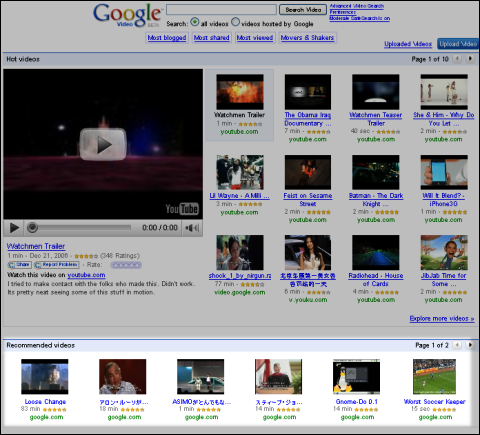
Task: Open the v.youku.com video thumbnail
Action: coord(308,252)
